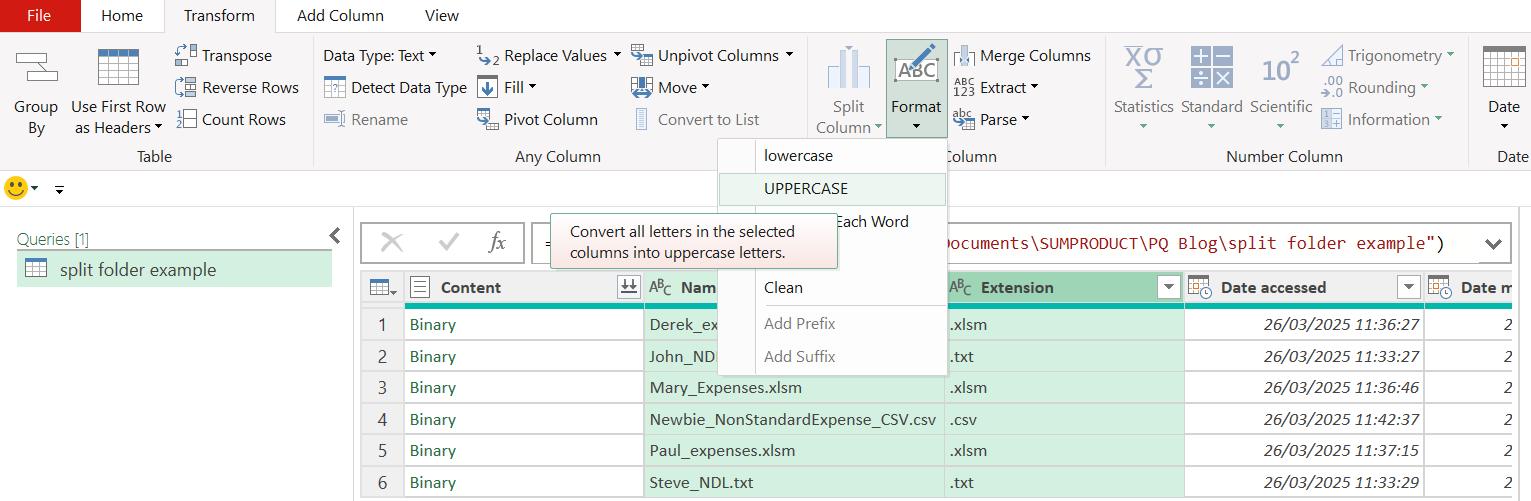Click the Transpose button
Viewport: 1531px width, 501px height.
[x=223, y=55]
